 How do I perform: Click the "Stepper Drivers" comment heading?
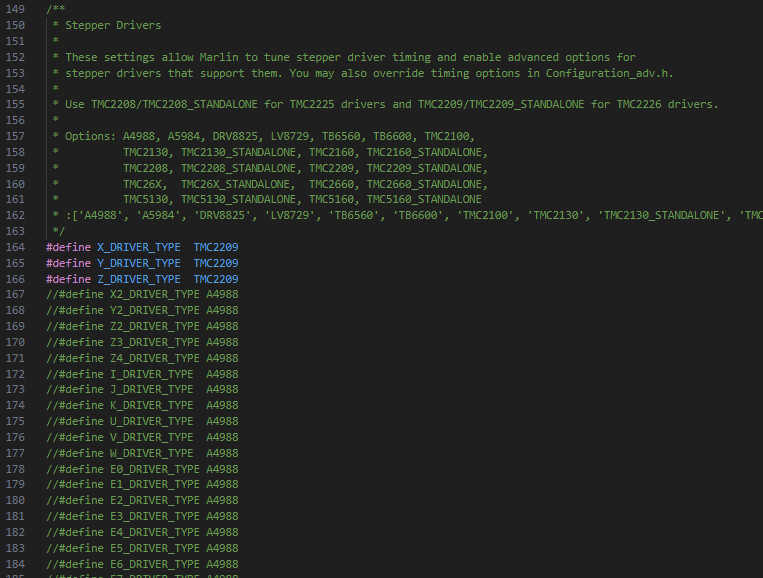point(112,25)
